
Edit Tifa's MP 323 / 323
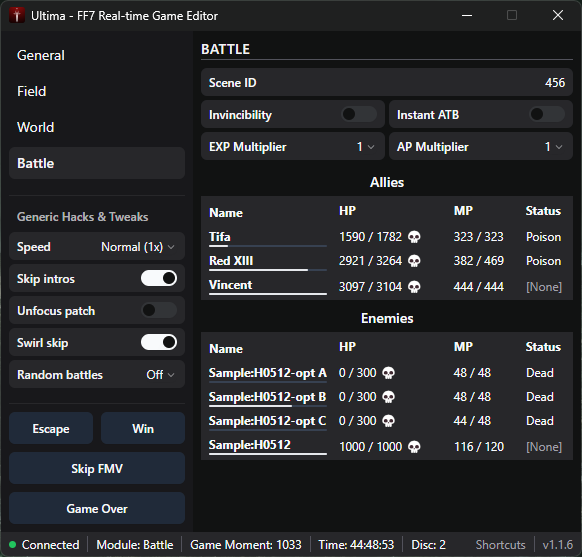coord(478,237)
